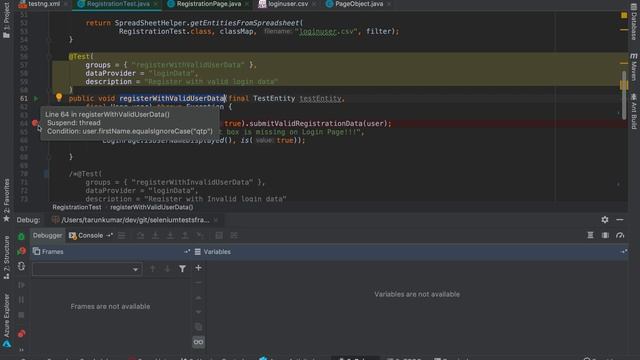The image size is (640, 360).
Task: Click the Pause Program icon
Action: (21, 300)
